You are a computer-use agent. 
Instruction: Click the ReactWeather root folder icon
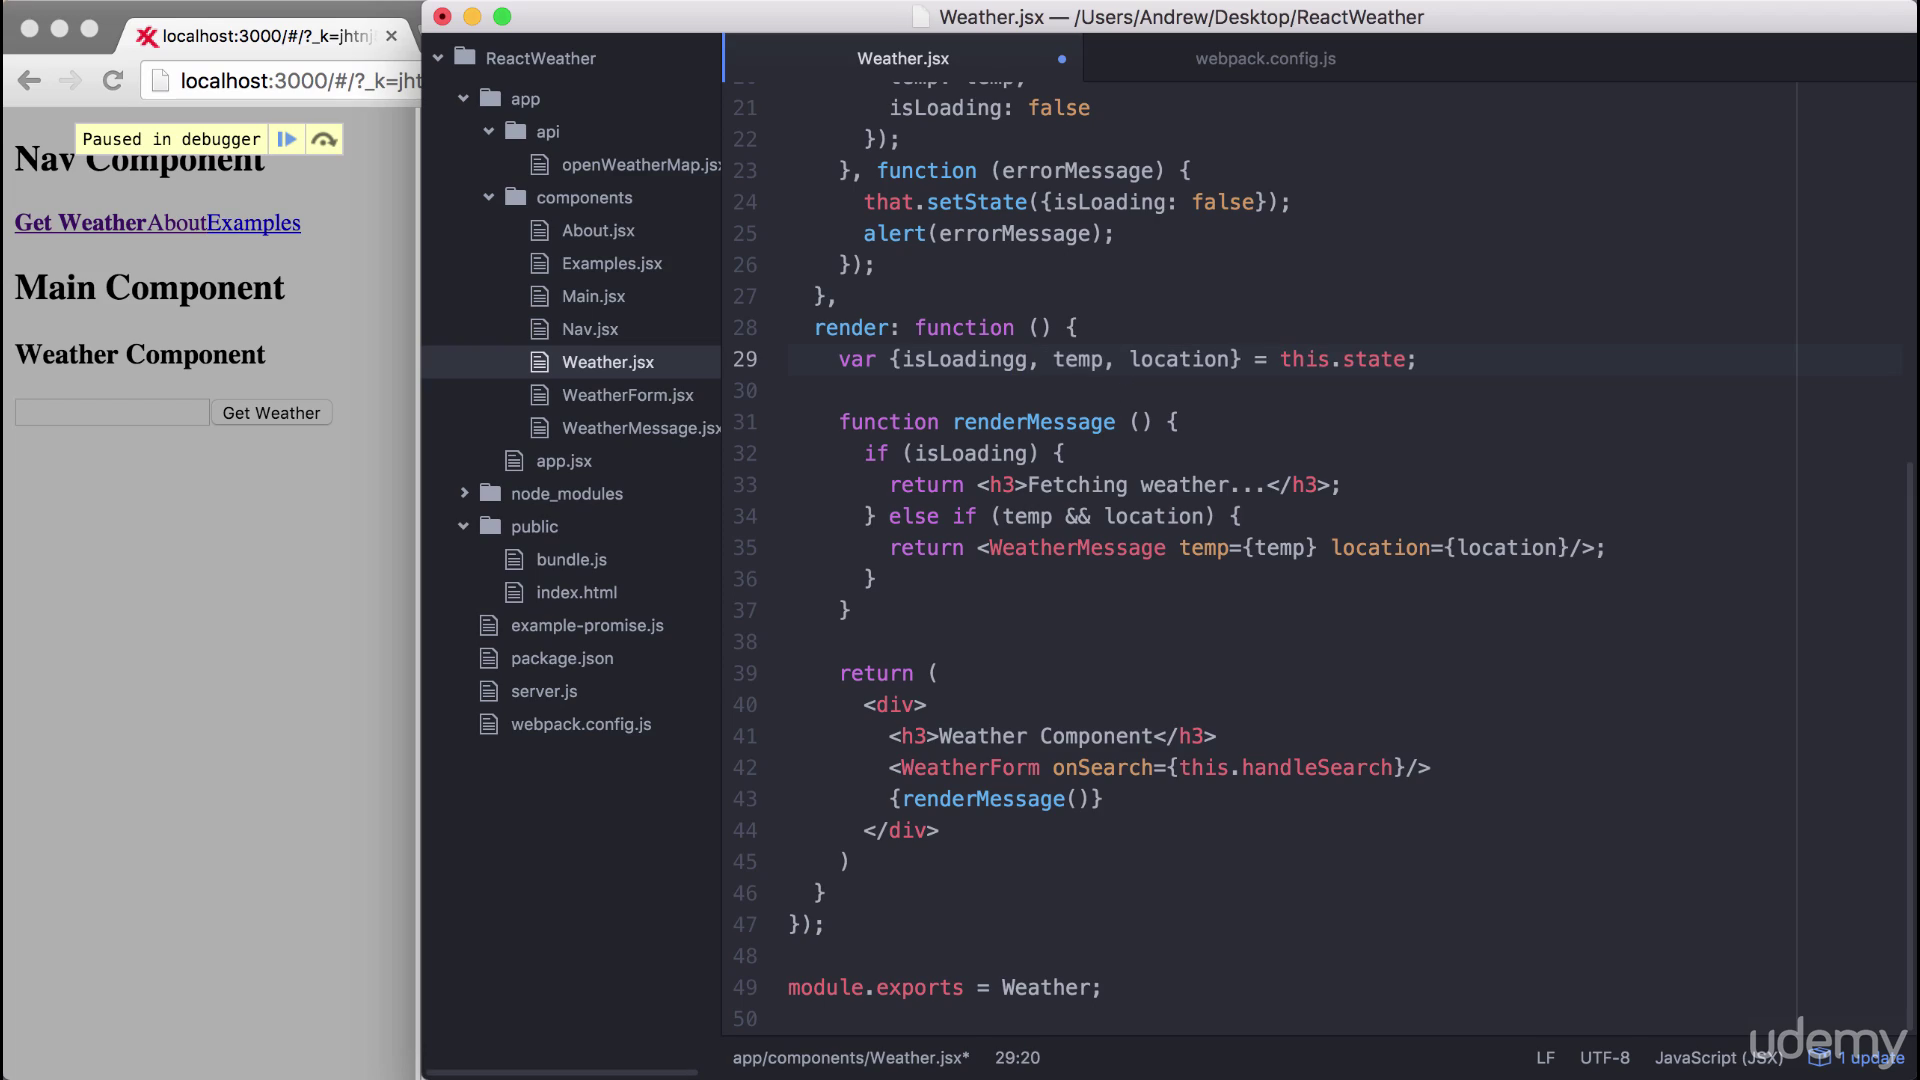tap(464, 57)
